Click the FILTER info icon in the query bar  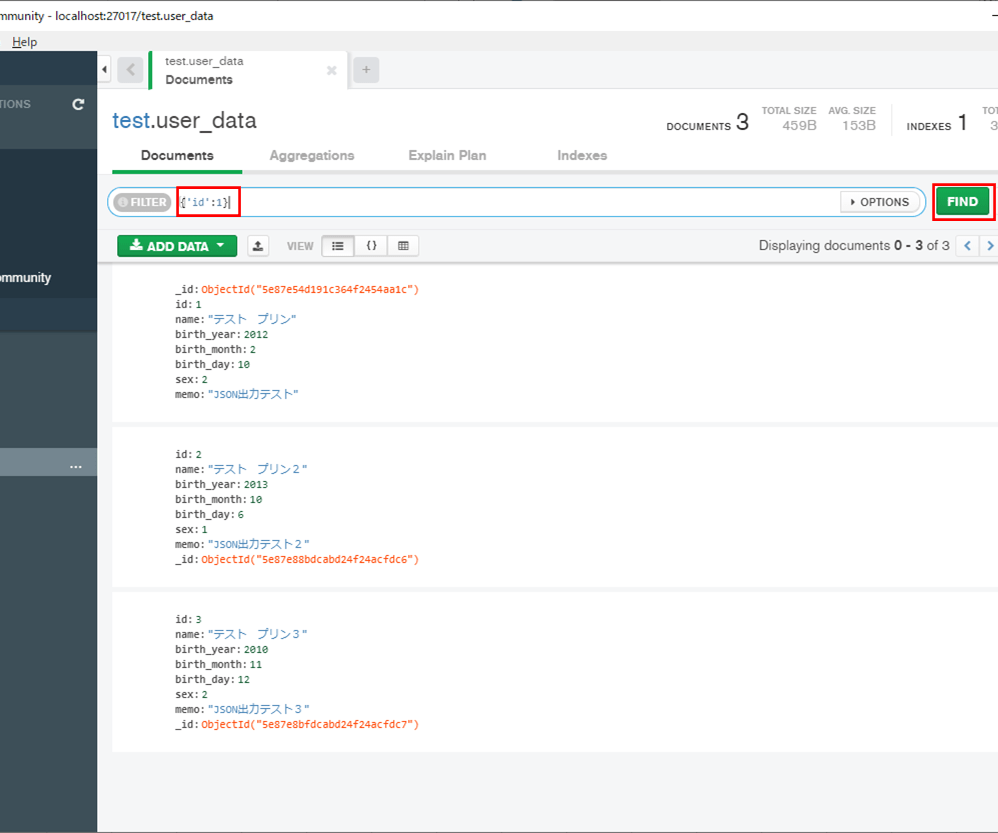click(x=122, y=201)
